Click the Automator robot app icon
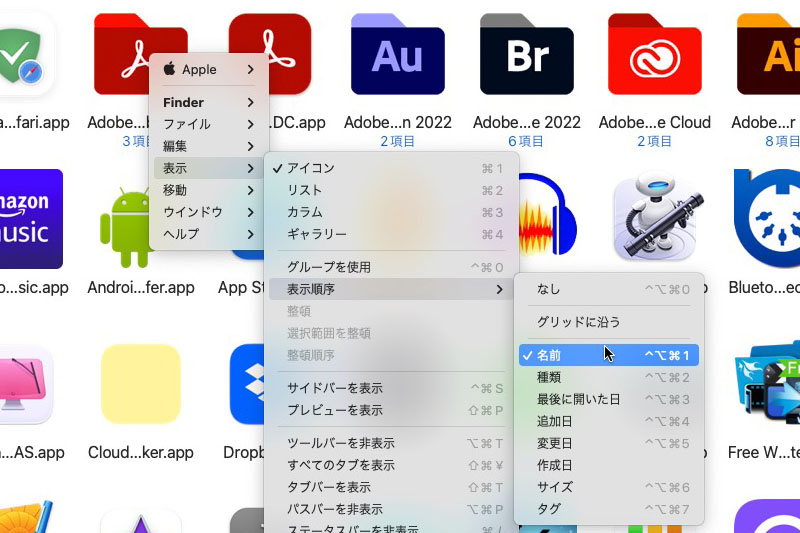The image size is (800, 533). tap(655, 219)
